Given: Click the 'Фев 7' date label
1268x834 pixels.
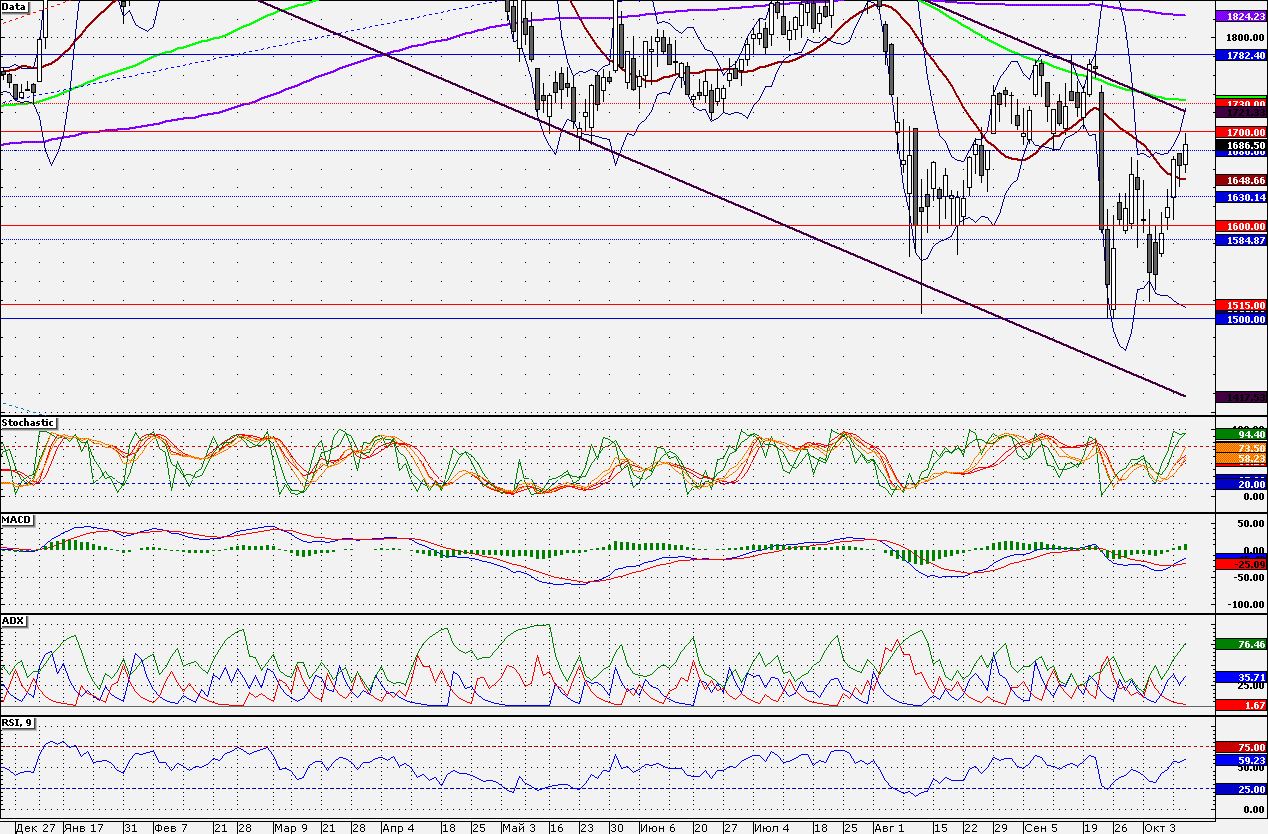Looking at the screenshot, I should pos(172,828).
